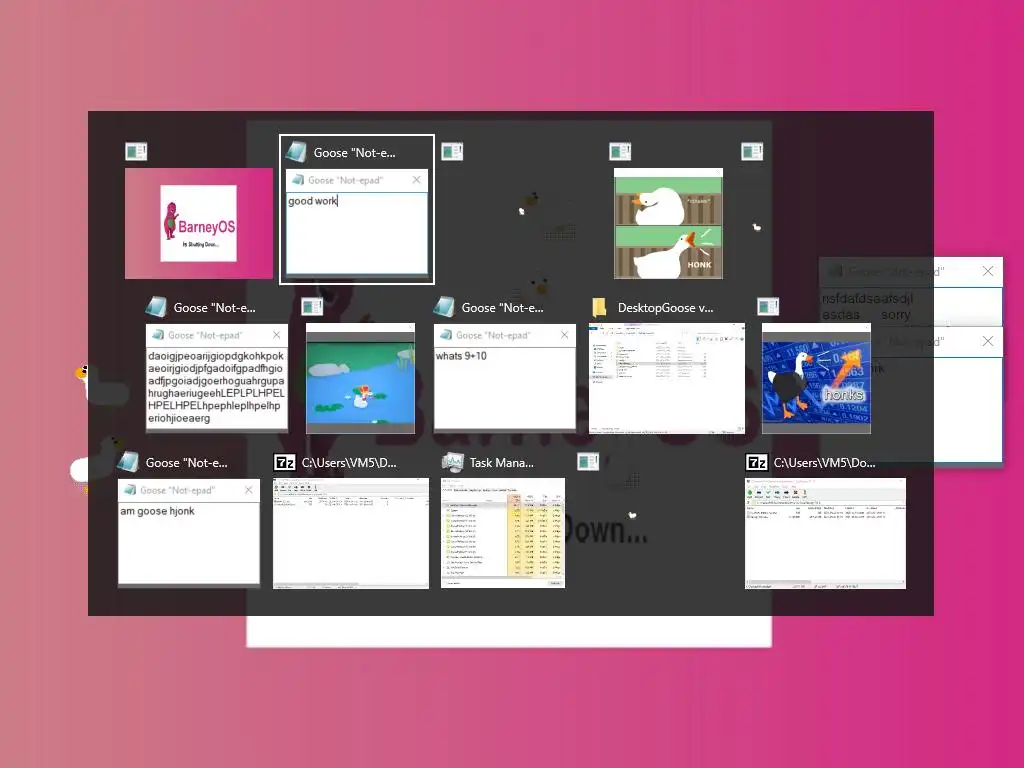The image size is (1024, 768).
Task: Select the 'am goose hjonk' Not-epad thumbnail
Action: click(x=189, y=532)
